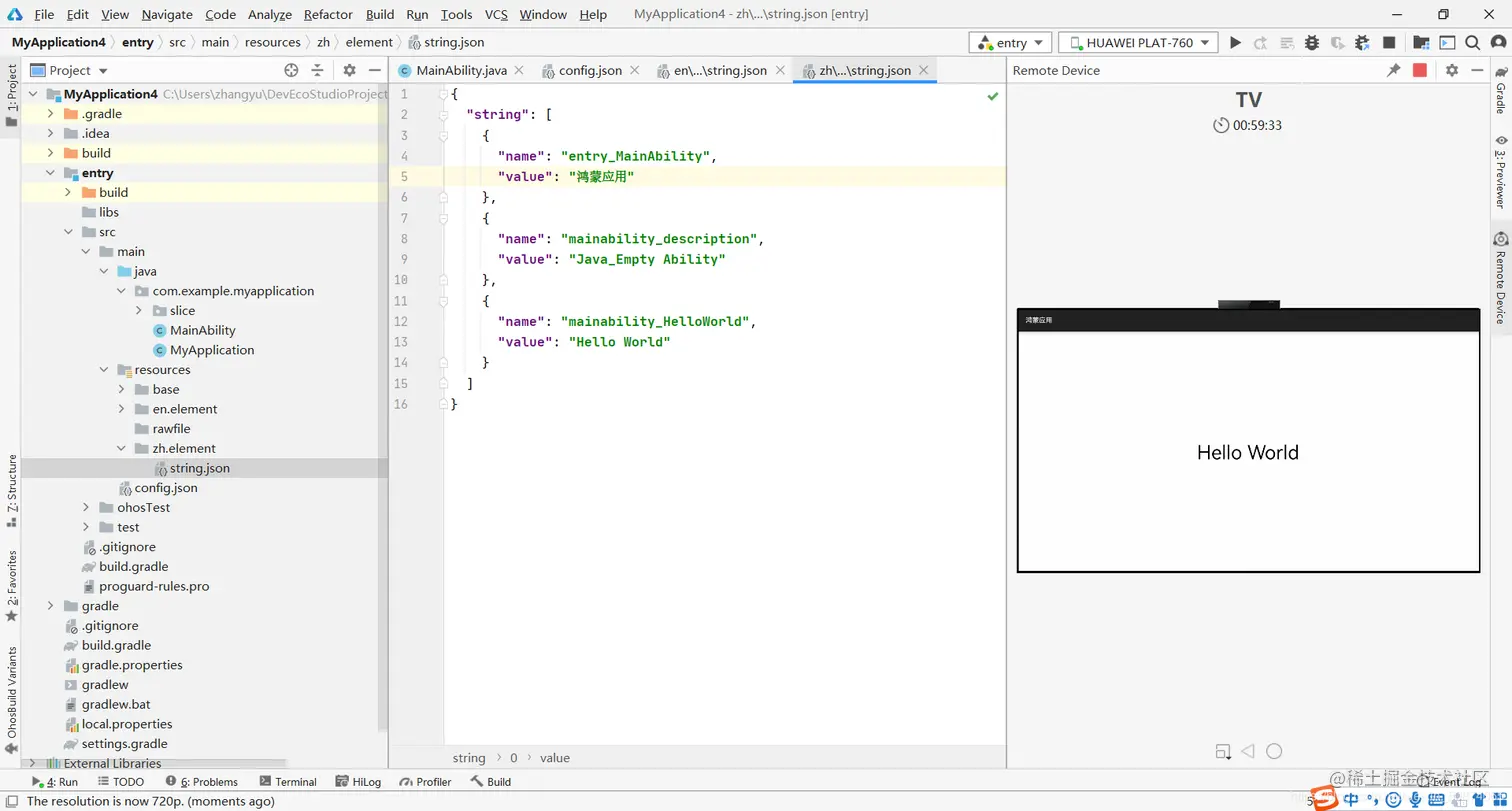Expand the en.element folder
This screenshot has width=1512, height=811.
coord(121,409)
